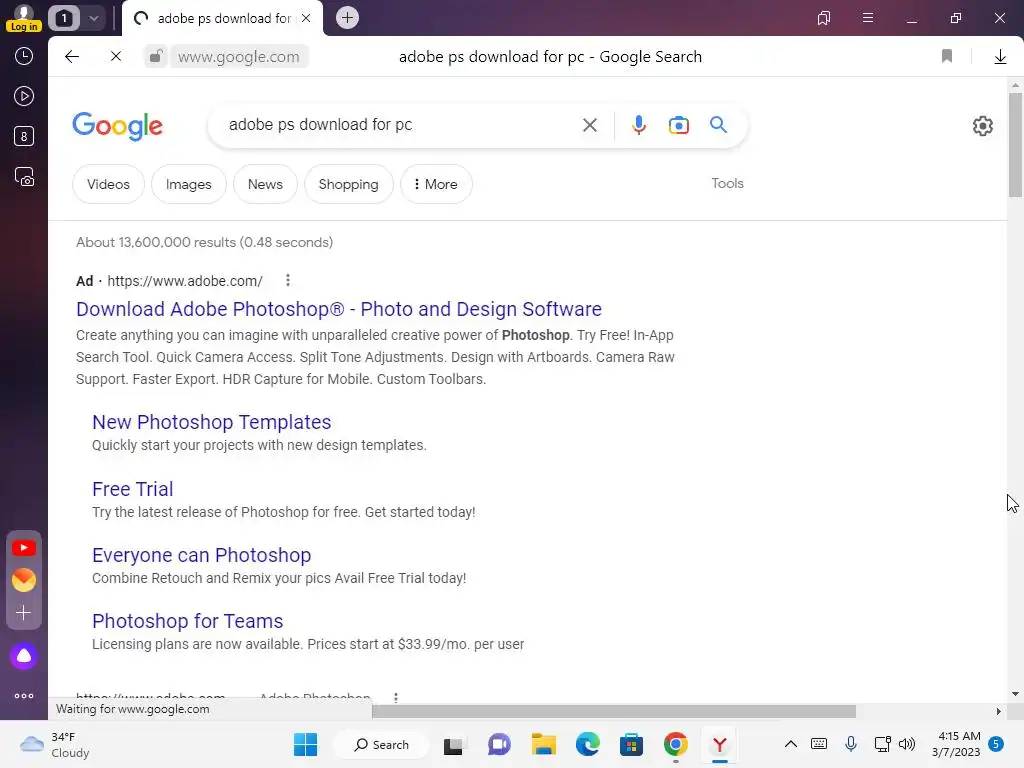This screenshot has width=1024, height=768.
Task: Open volume speaker tray icon
Action: [906, 744]
